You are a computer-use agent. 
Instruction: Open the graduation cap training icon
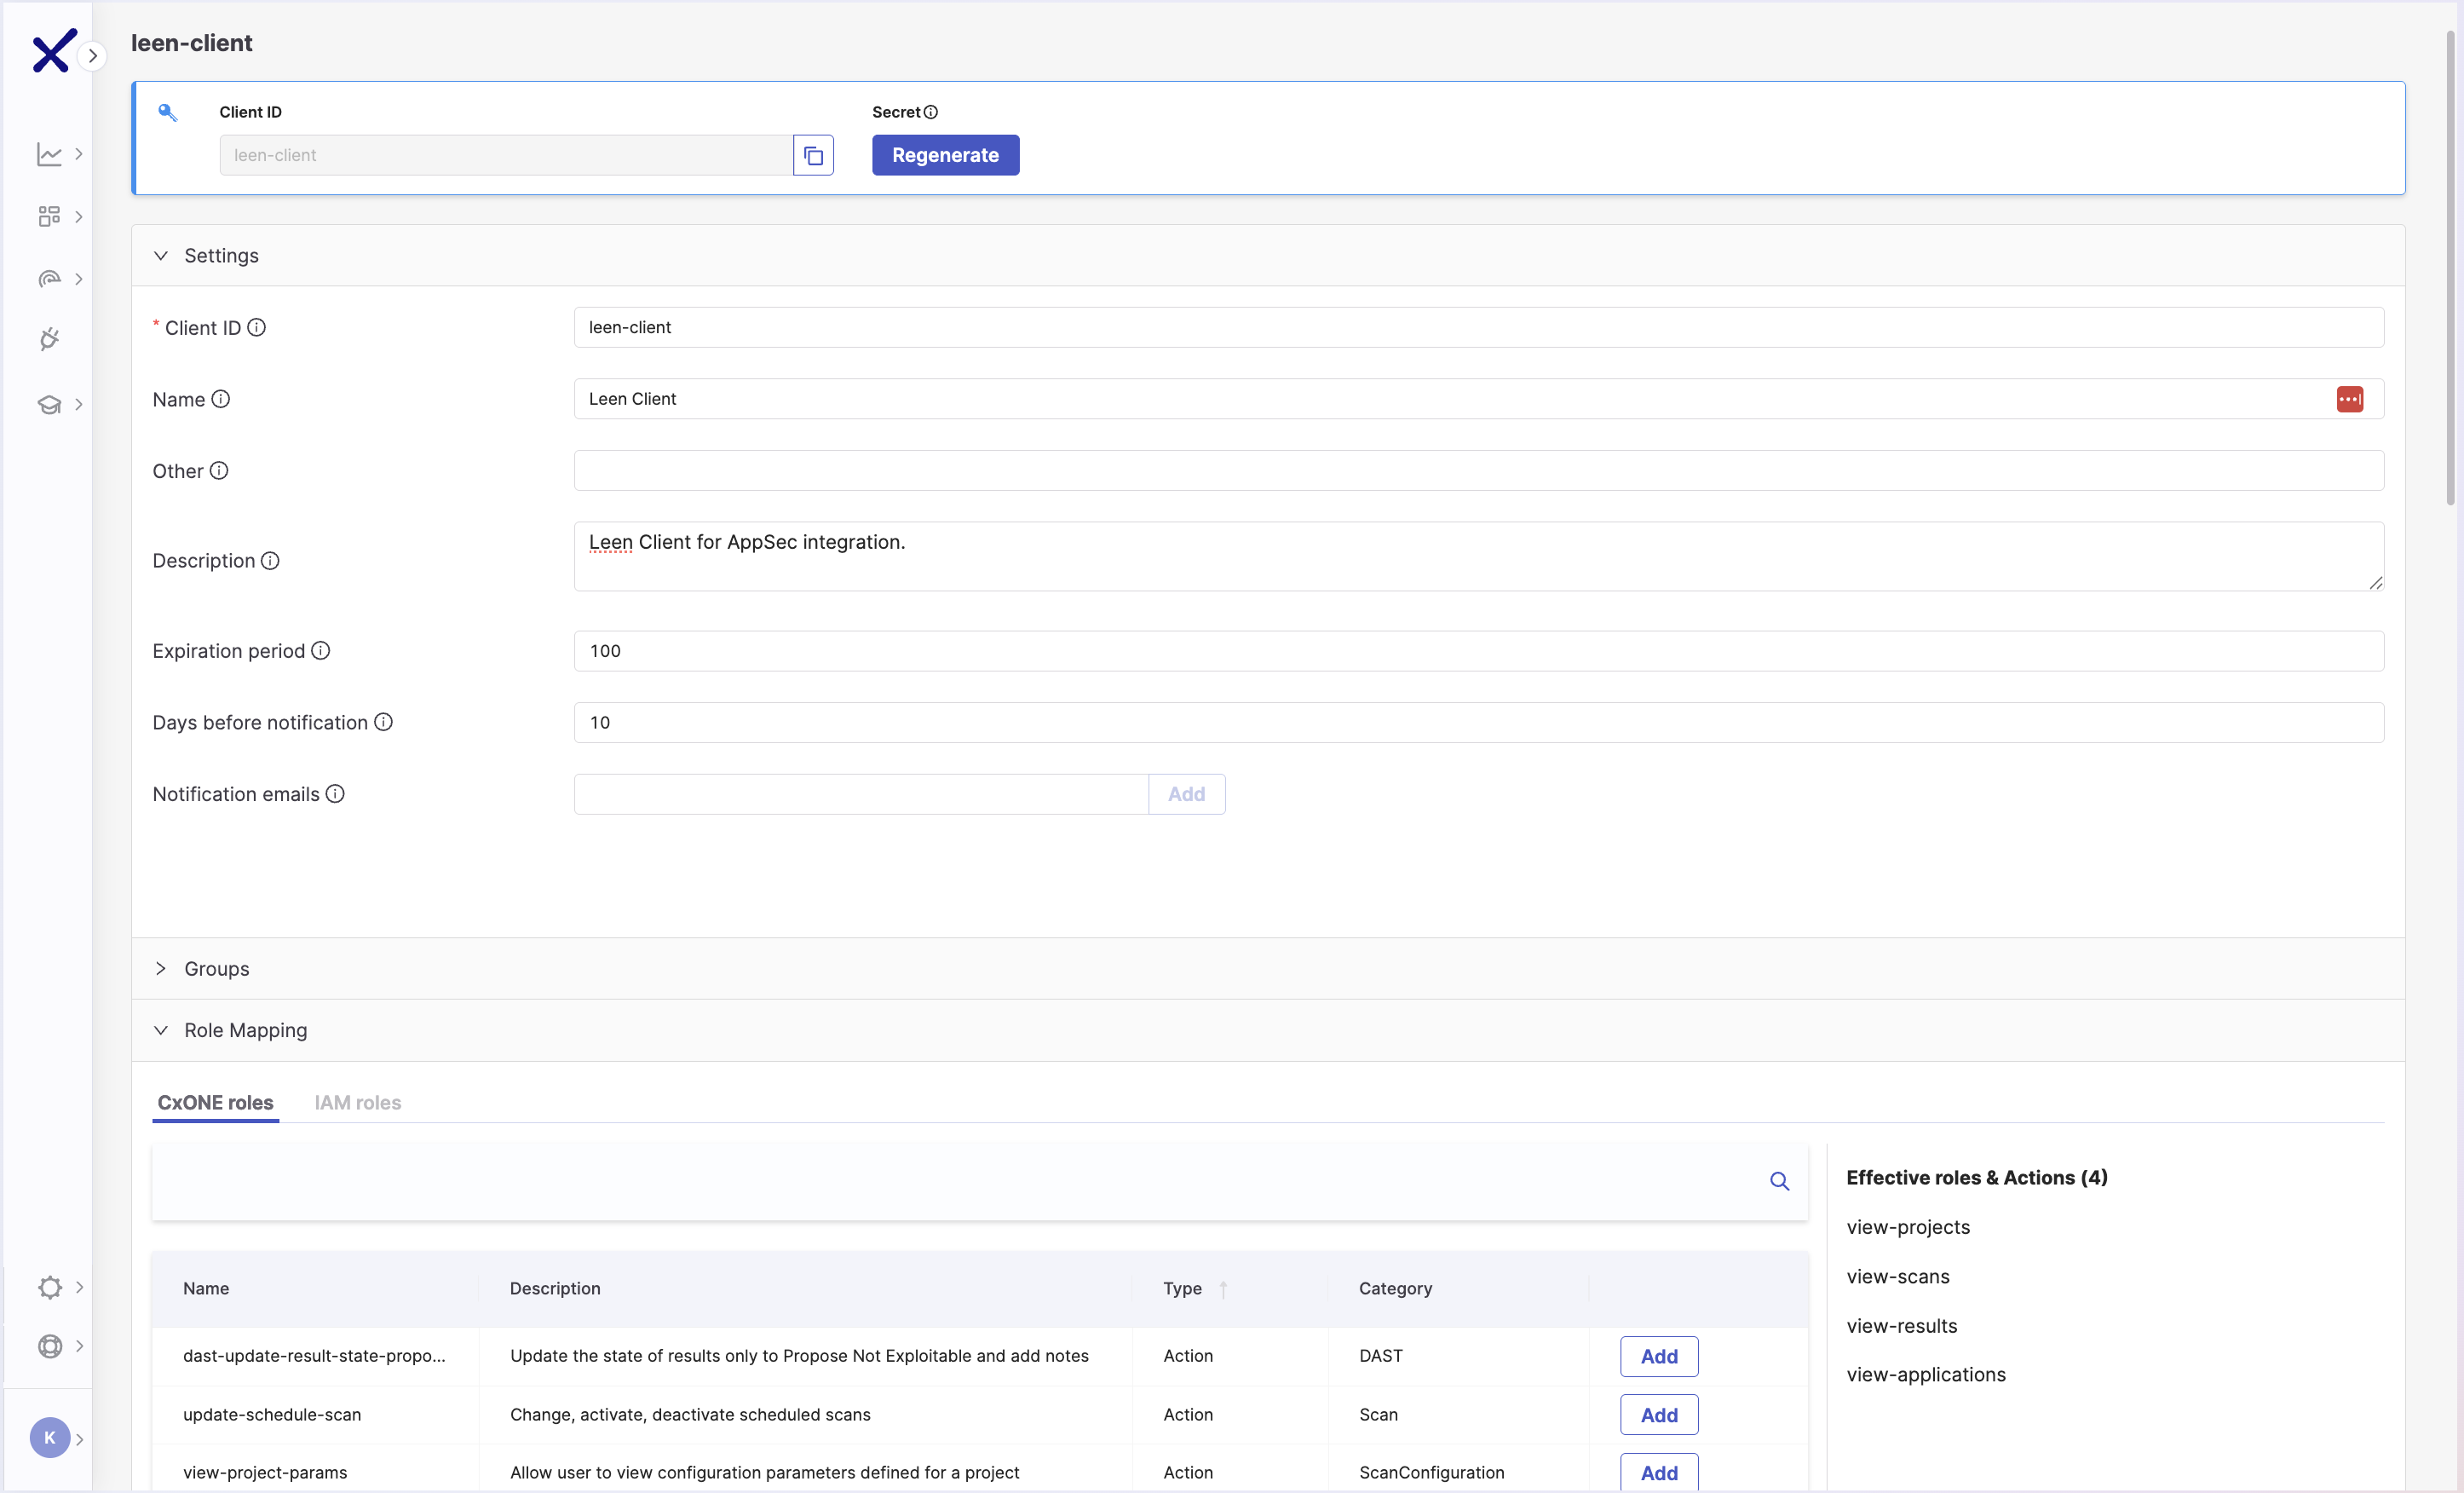[49, 404]
